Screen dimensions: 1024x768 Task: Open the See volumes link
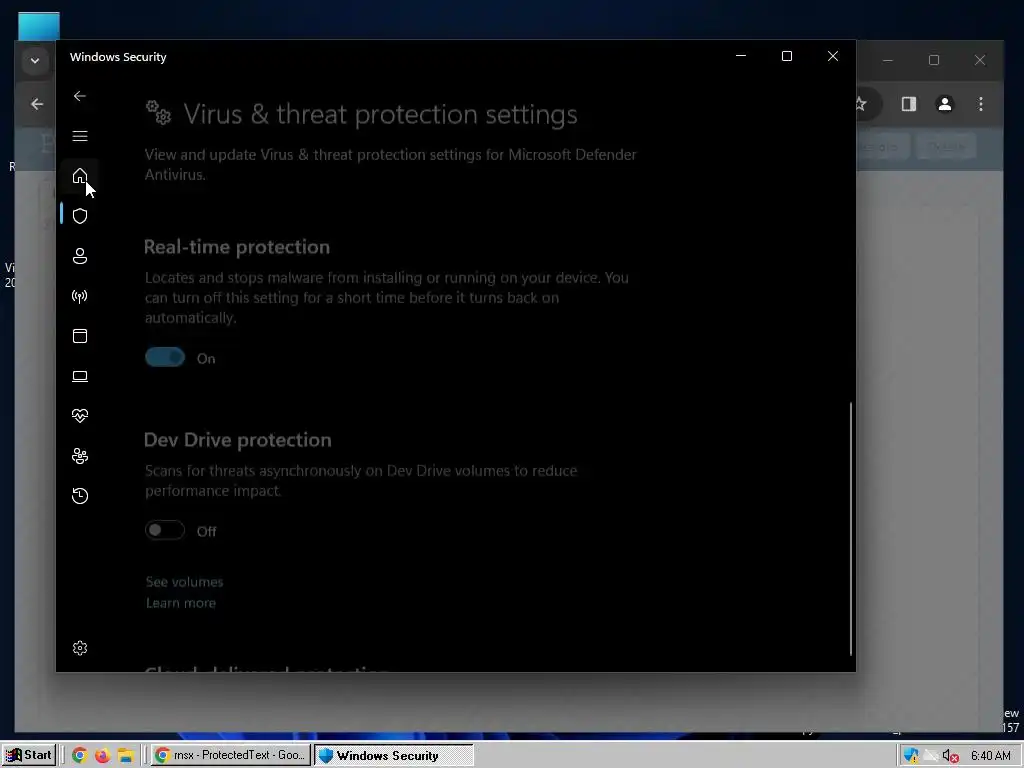(x=184, y=582)
